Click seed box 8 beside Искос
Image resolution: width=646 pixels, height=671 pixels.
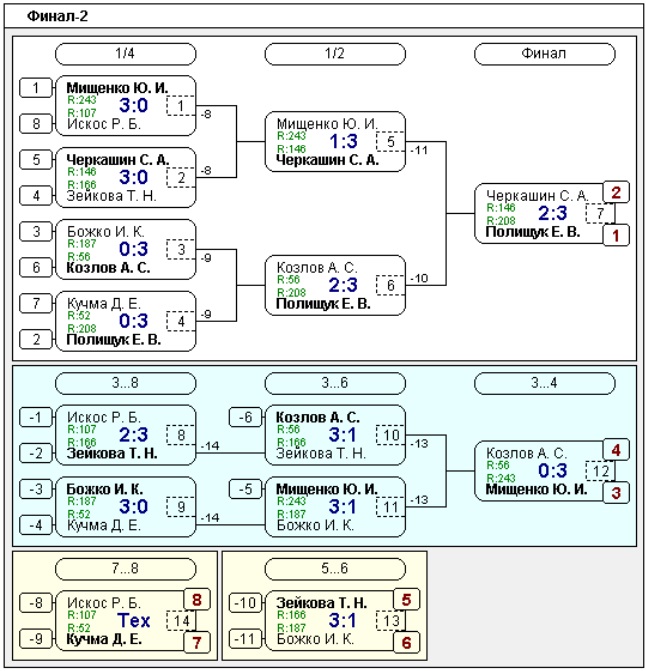pos(36,124)
